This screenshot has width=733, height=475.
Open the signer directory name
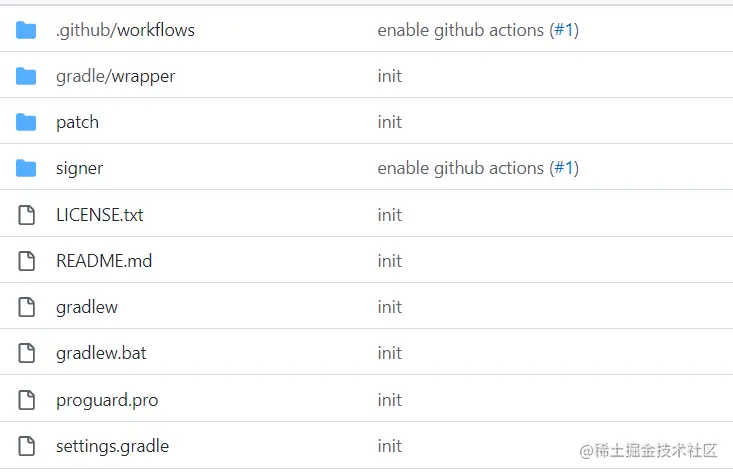[x=79, y=168]
